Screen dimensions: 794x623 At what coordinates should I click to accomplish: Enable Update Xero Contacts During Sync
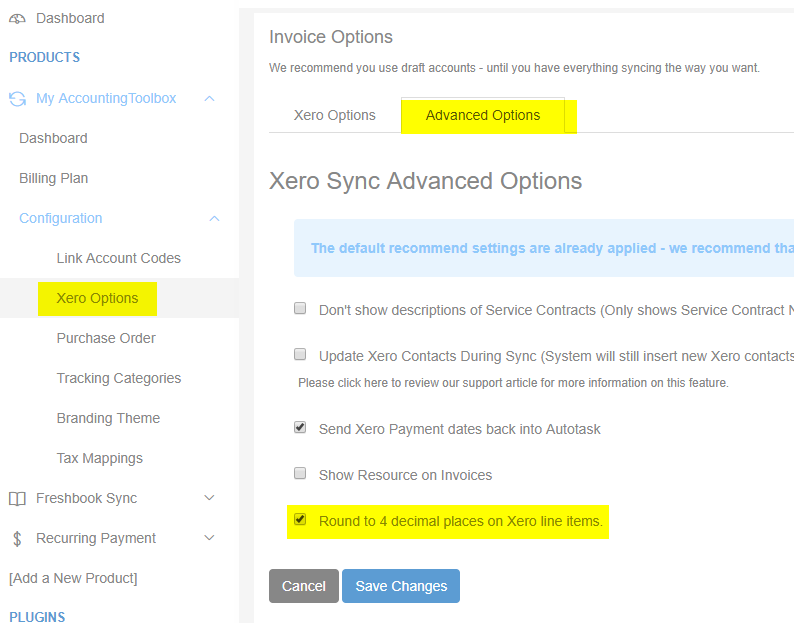click(x=300, y=354)
